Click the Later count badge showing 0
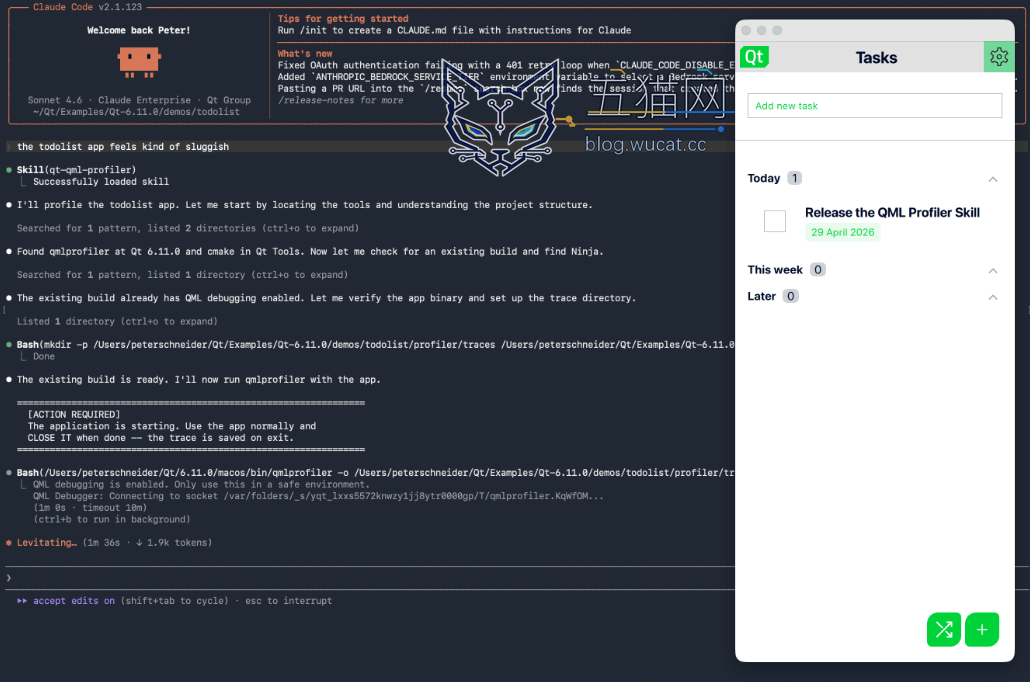The image size is (1030, 682). point(790,296)
